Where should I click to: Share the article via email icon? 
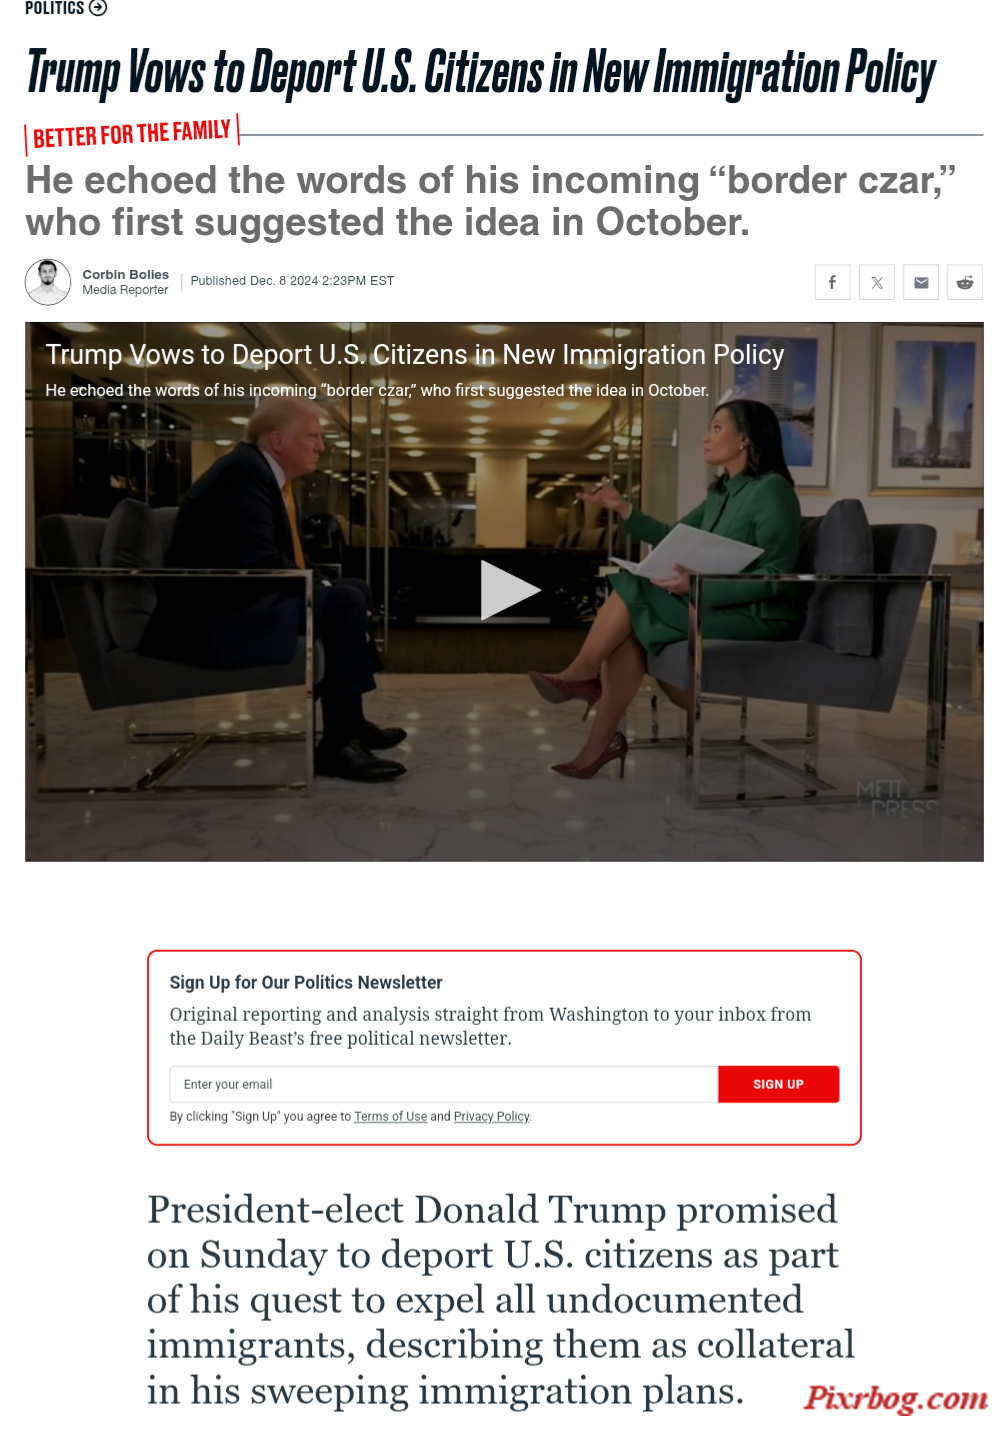click(921, 282)
